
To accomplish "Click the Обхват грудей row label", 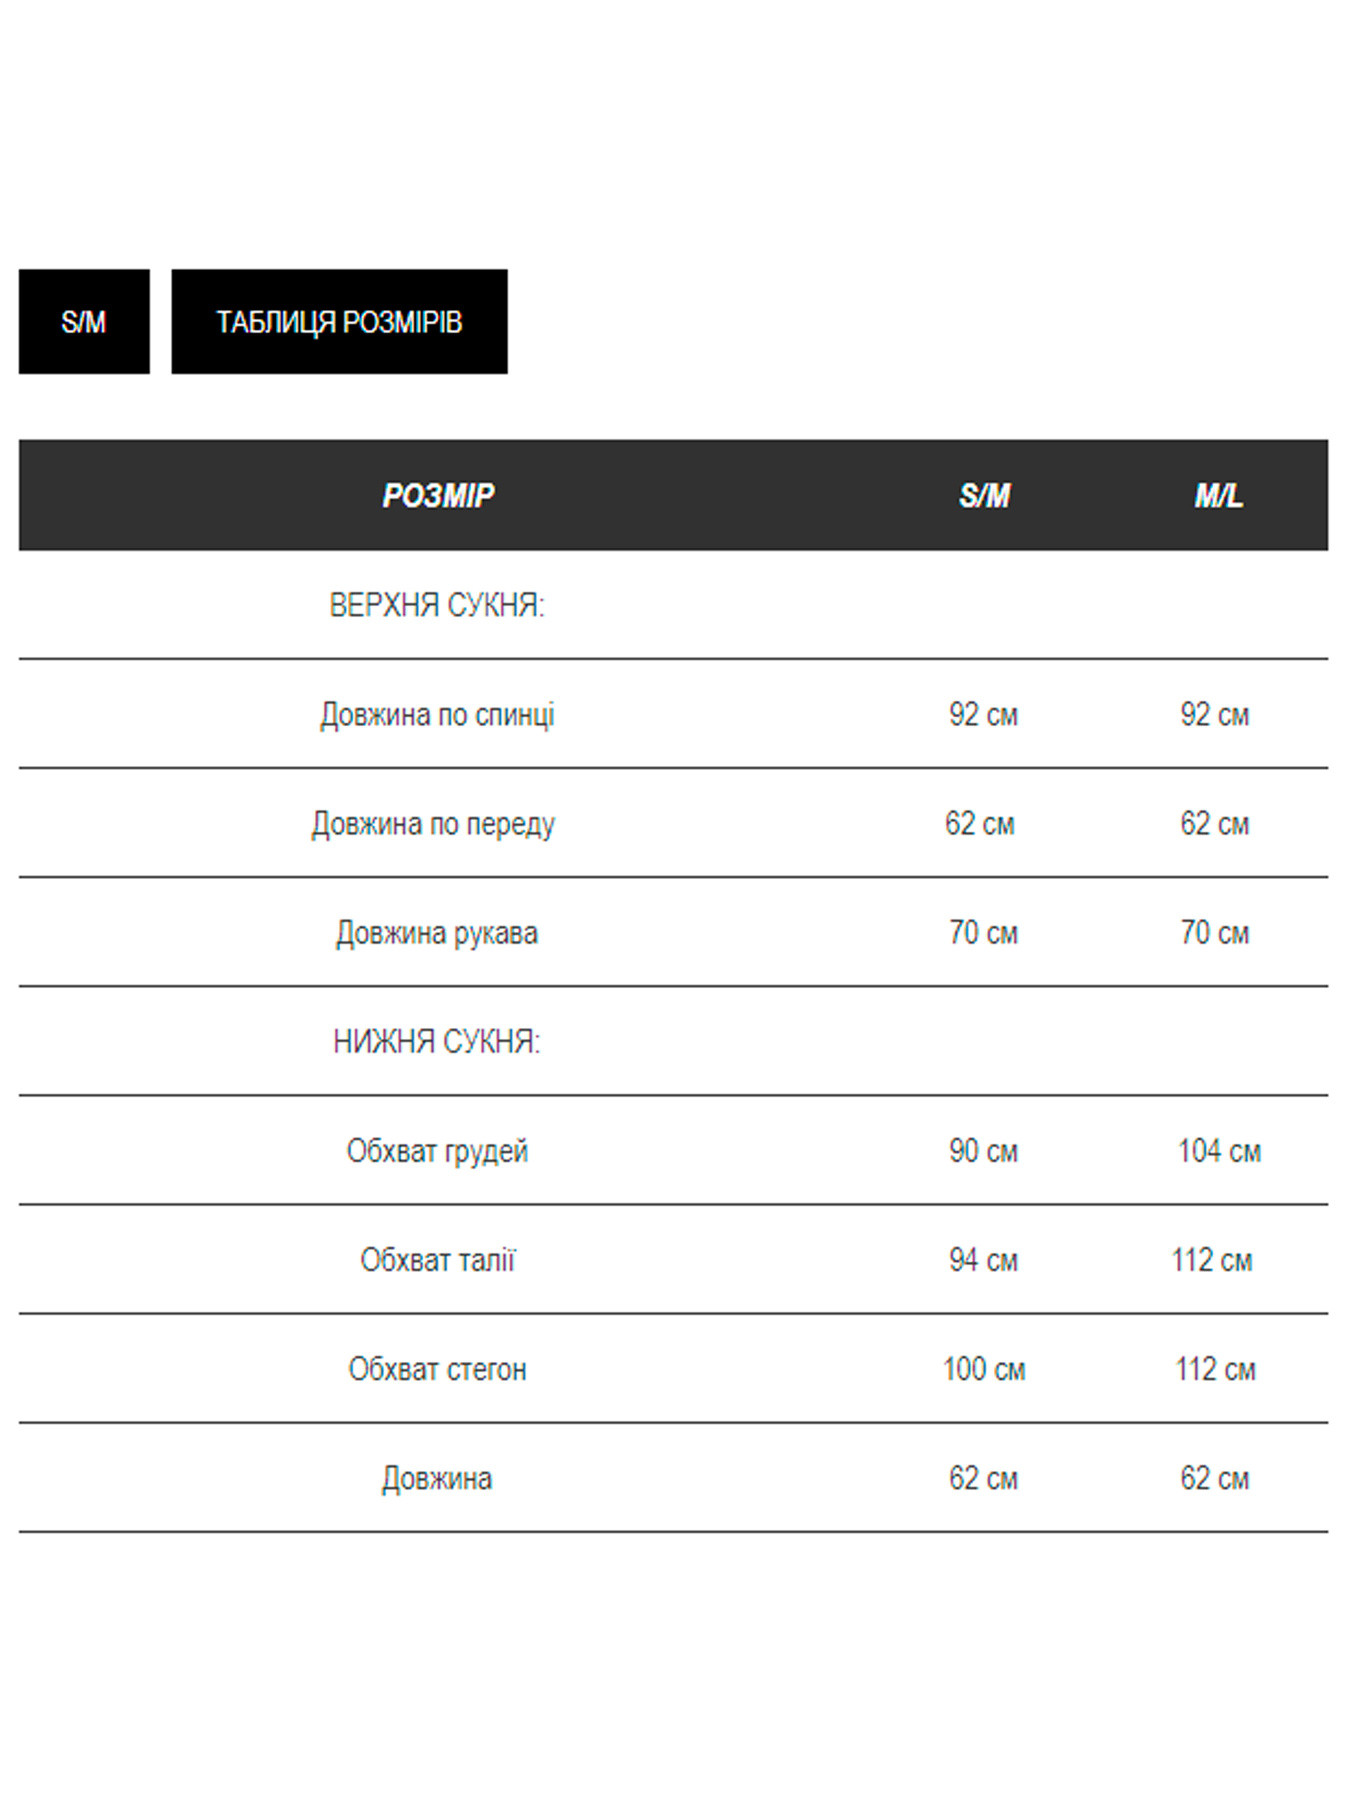I will (437, 1151).
